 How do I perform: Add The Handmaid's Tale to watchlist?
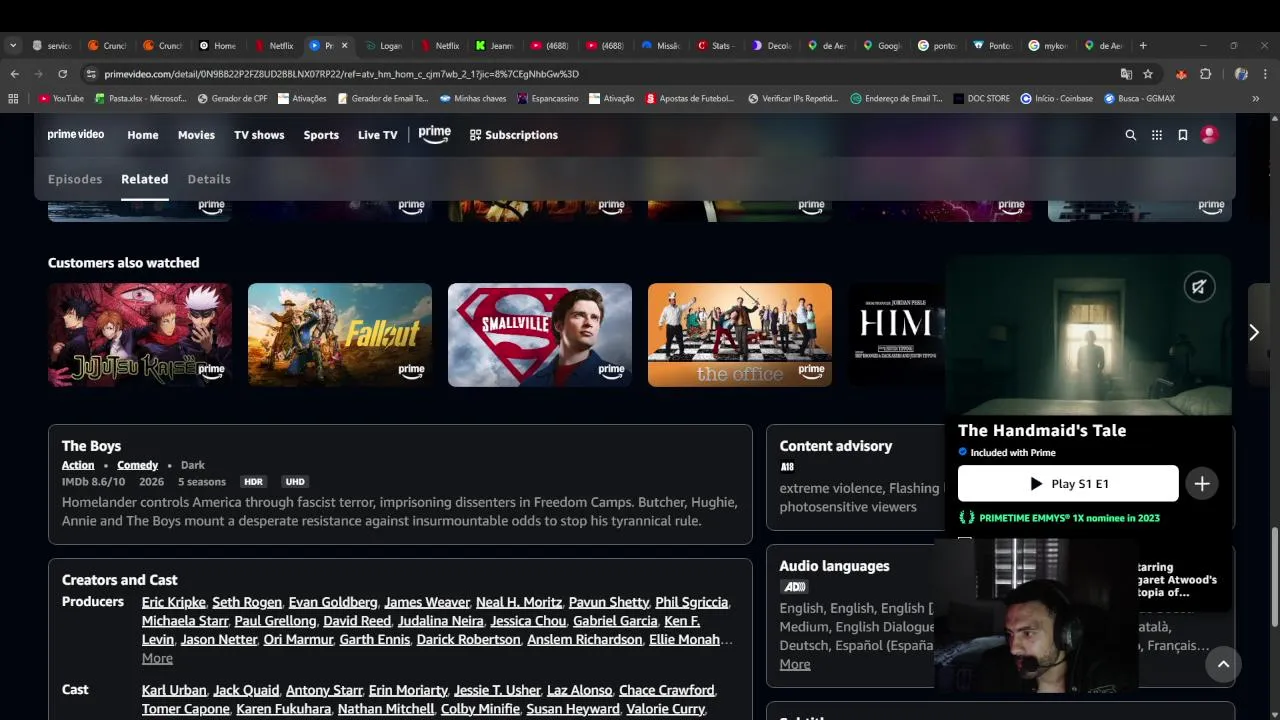click(x=1202, y=484)
